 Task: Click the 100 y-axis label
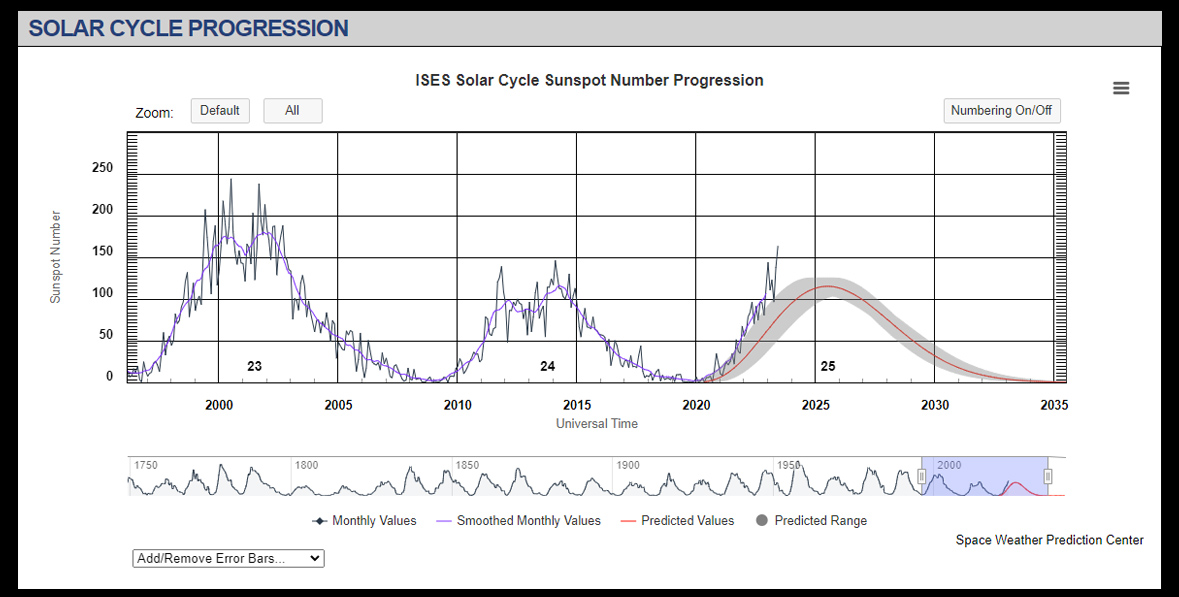coord(103,293)
